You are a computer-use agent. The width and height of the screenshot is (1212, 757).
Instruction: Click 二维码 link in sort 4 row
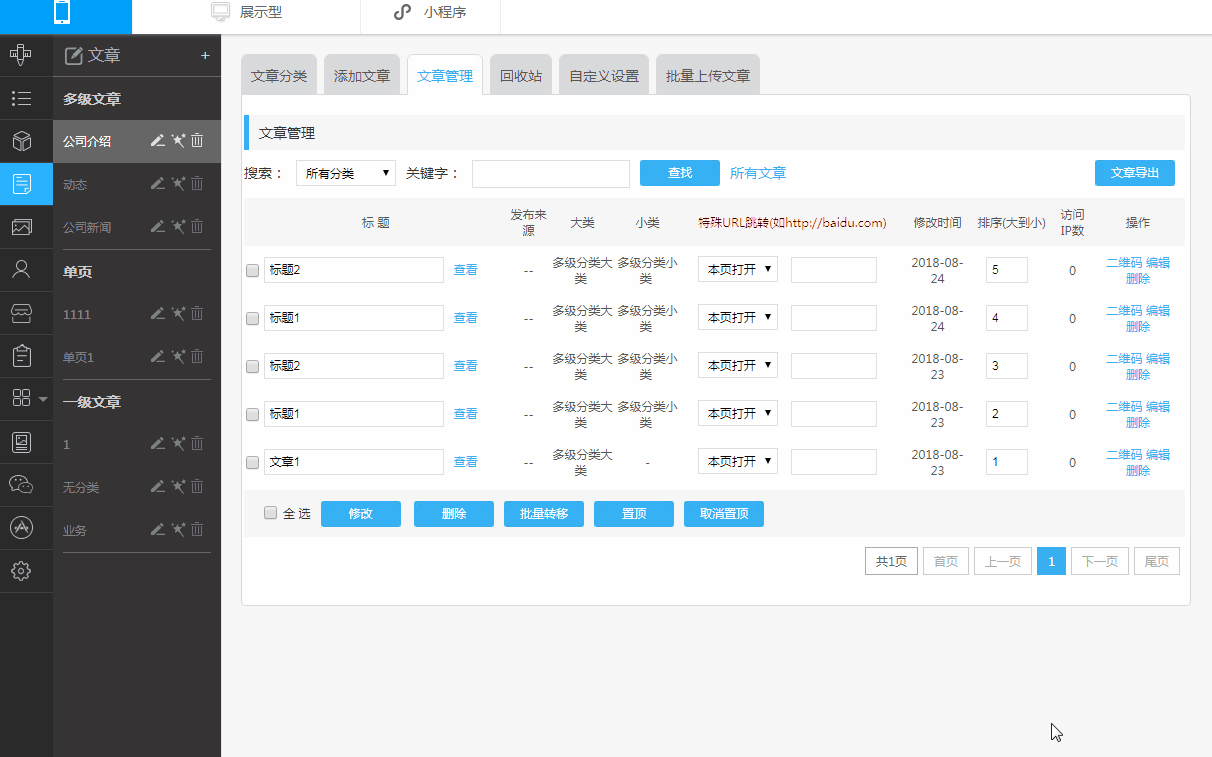[1124, 311]
